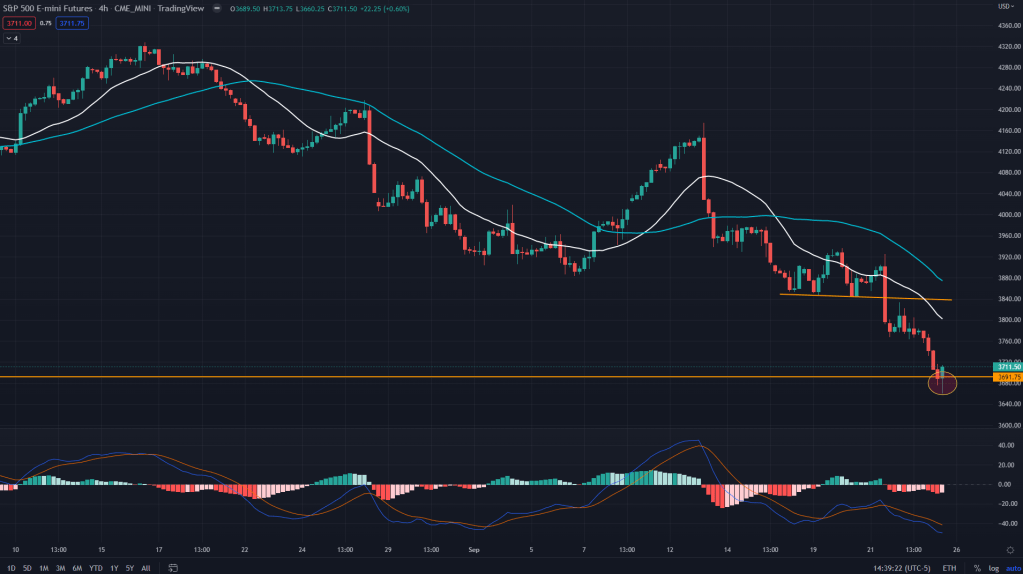Select the YTD time range
The image size is (1023, 574).
(x=95, y=567)
